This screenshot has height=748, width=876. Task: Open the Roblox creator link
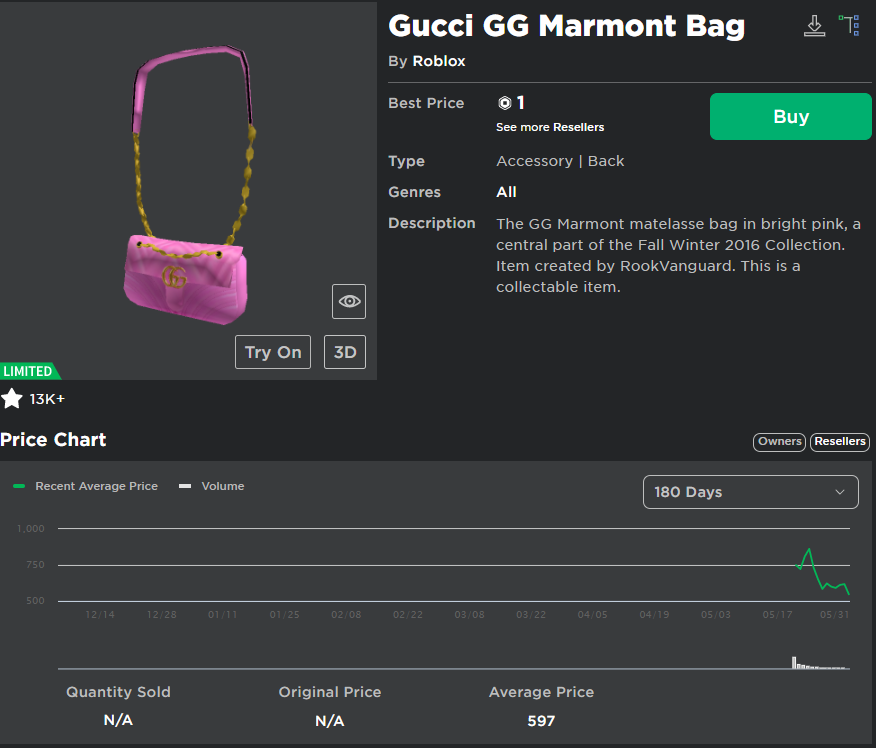439,61
